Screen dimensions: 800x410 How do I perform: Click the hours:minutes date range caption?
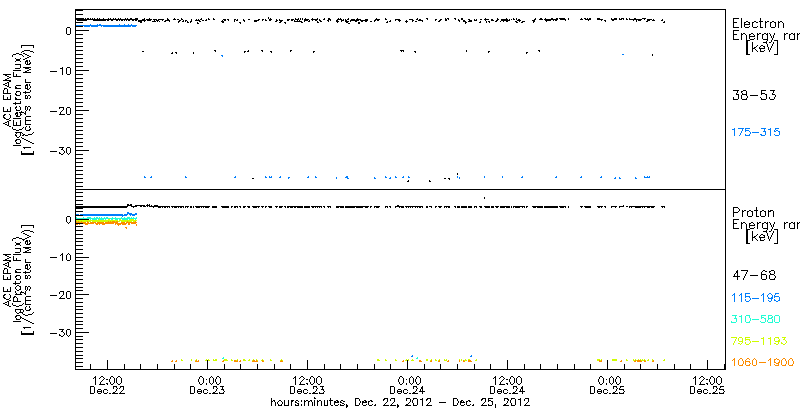pyautogui.click(x=400, y=402)
